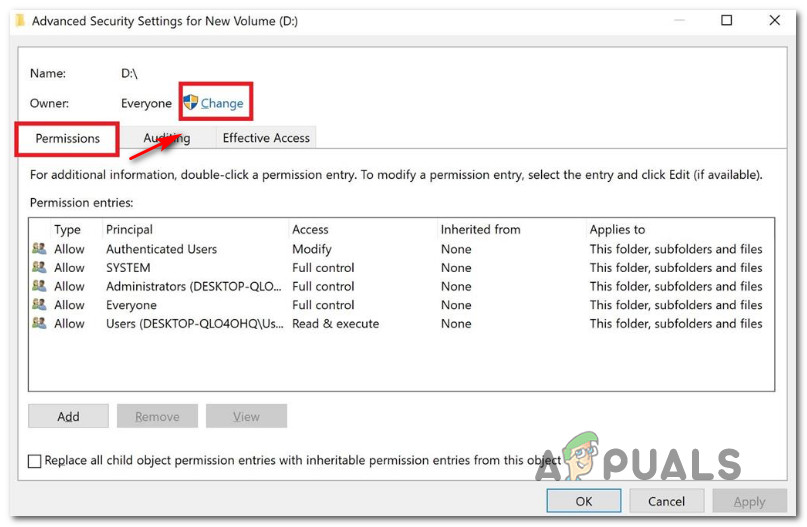The height and width of the screenshot is (527, 807).
Task: Open the Auditing tab
Action: click(x=167, y=138)
